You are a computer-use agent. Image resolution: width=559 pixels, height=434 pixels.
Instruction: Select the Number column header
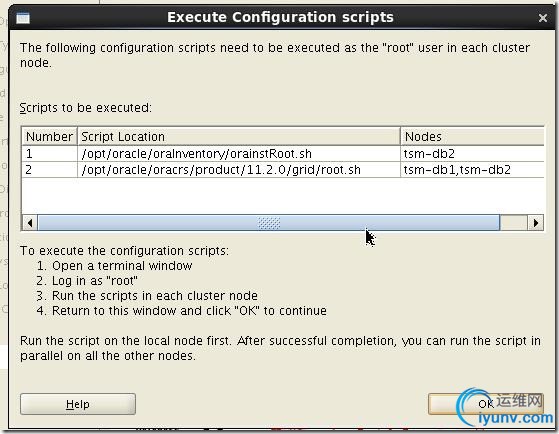tap(50, 137)
